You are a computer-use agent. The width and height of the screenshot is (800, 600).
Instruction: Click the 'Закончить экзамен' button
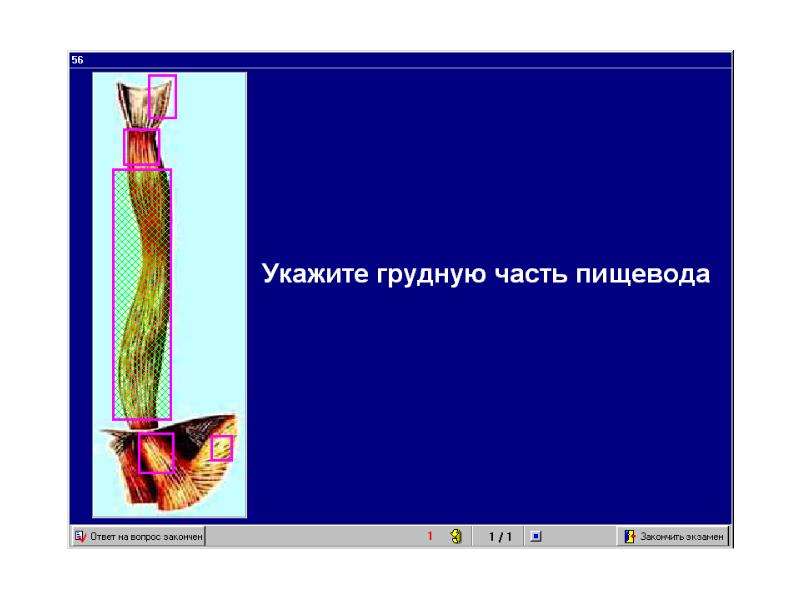tap(673, 536)
